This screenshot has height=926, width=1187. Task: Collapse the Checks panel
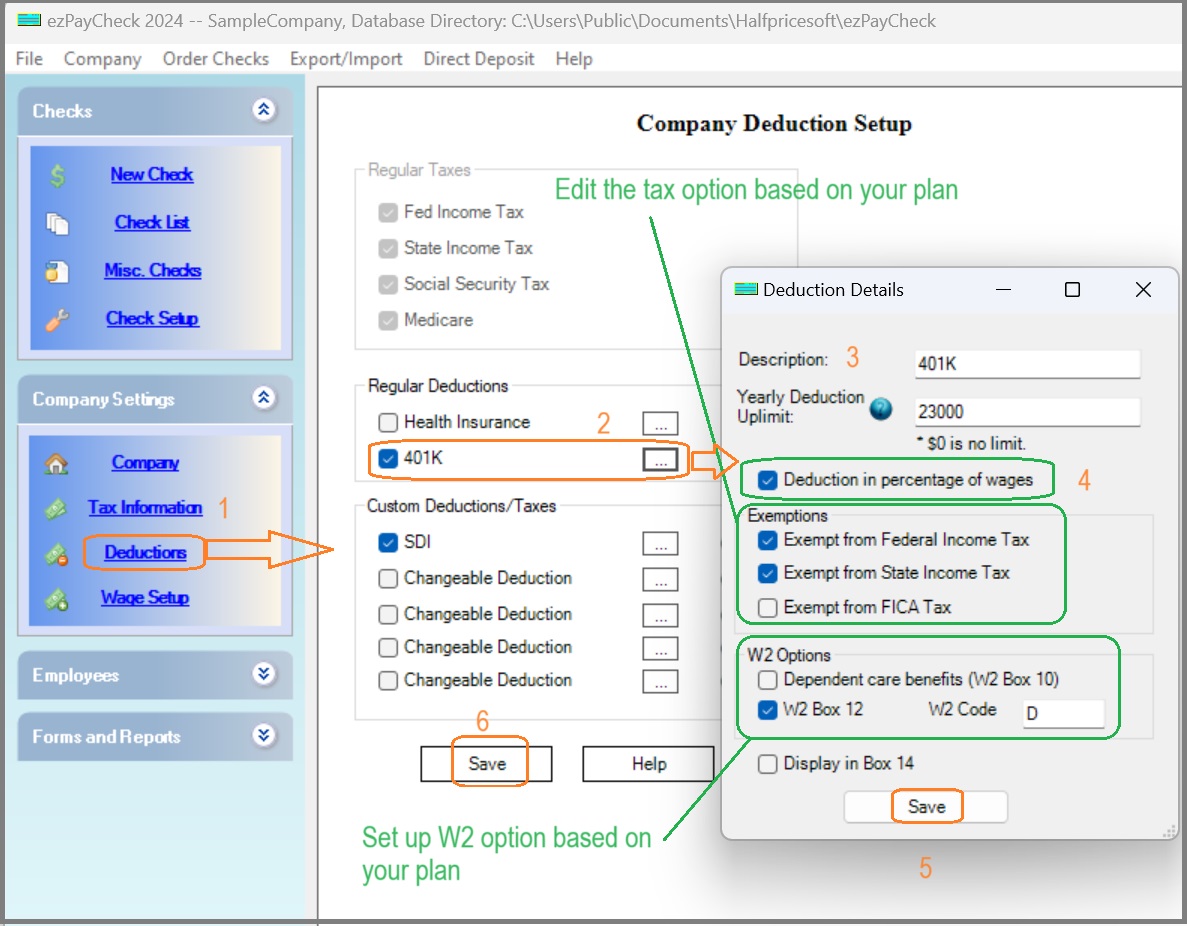tap(264, 111)
